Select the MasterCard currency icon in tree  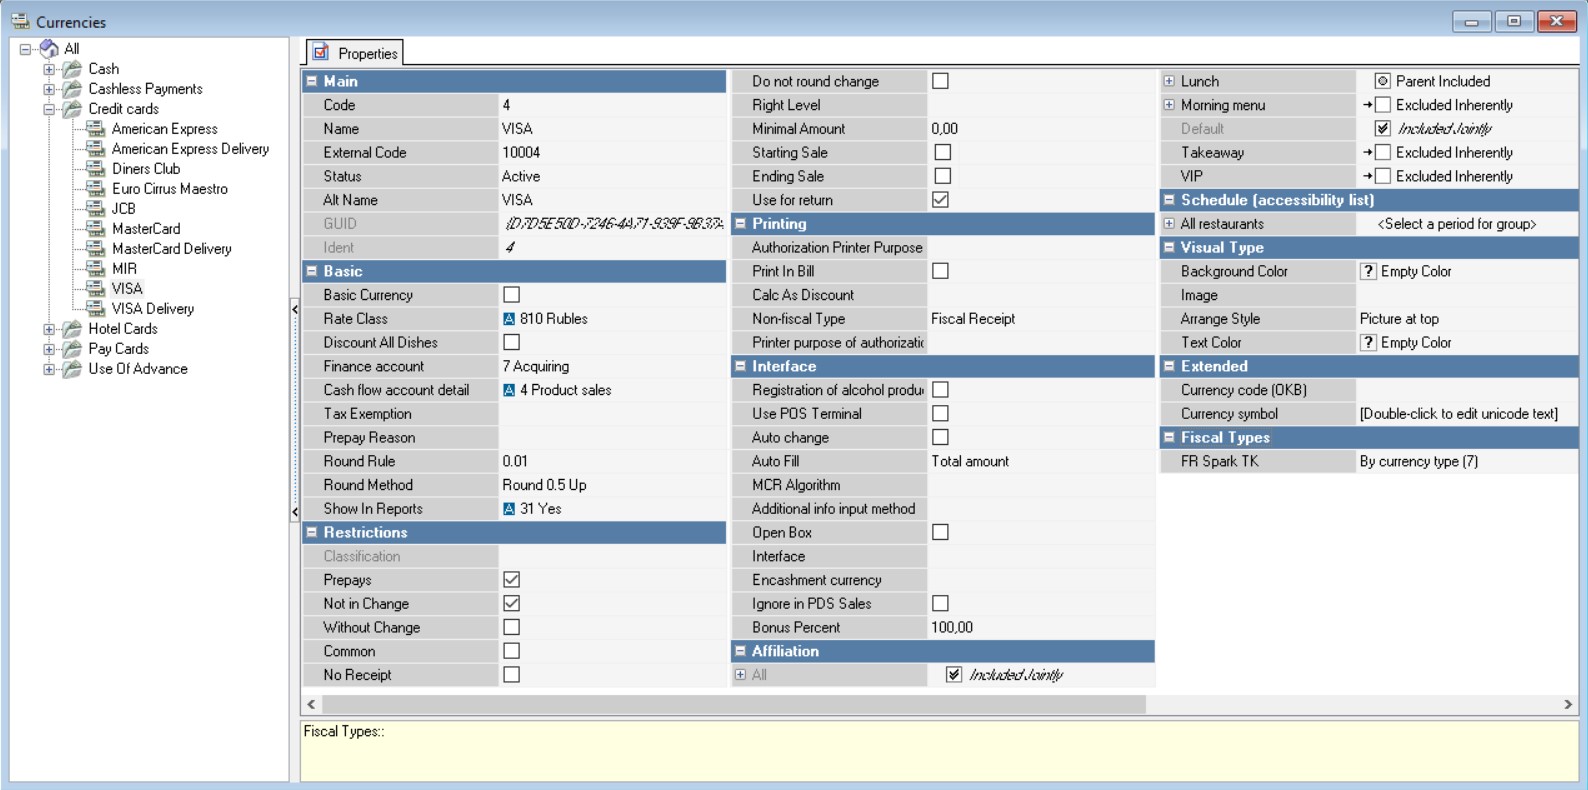click(95, 228)
